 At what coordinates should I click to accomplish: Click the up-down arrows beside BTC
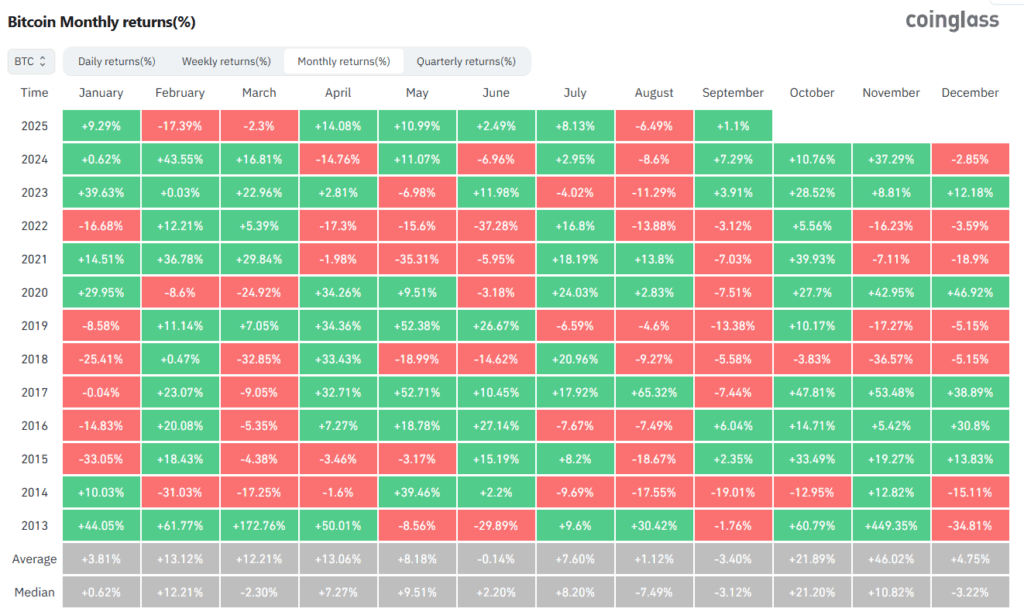pyautogui.click(x=44, y=61)
